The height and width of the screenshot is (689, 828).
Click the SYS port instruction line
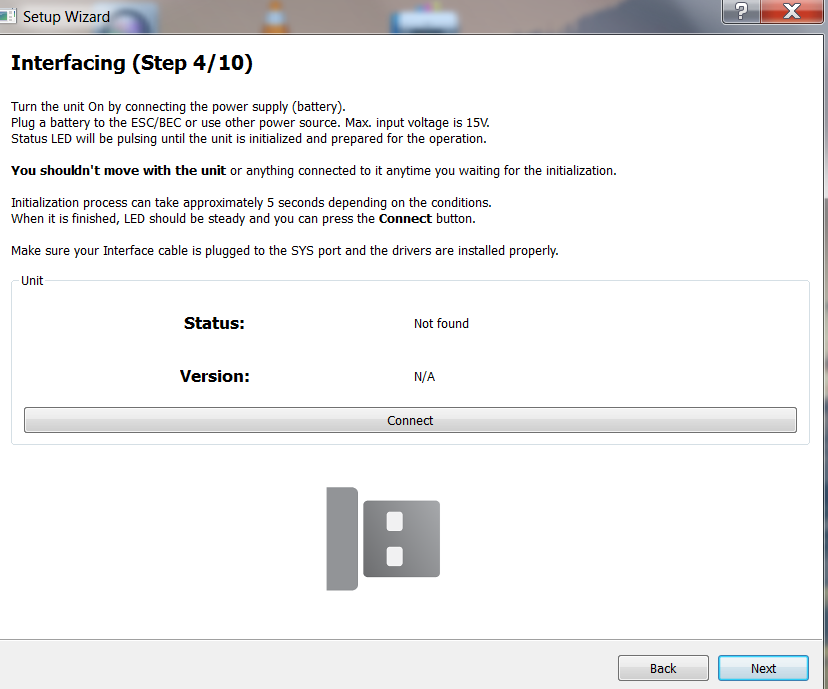tap(284, 251)
